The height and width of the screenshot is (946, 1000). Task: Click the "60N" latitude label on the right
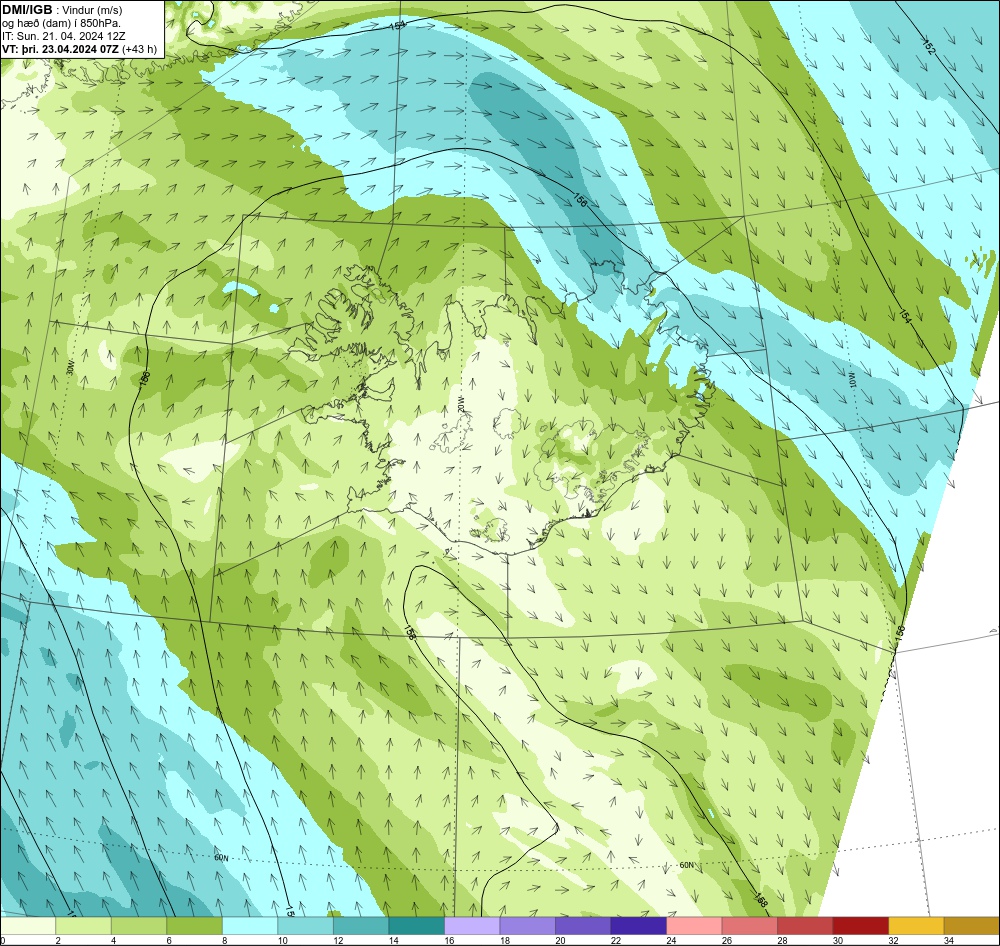(x=686, y=866)
